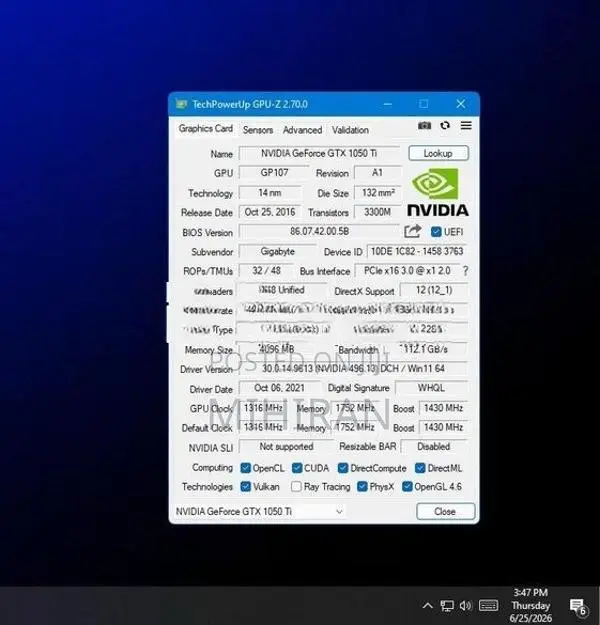The height and width of the screenshot is (625, 600).
Task: Click the Driver Version field 30.0.14.9613
Action: tap(353, 369)
